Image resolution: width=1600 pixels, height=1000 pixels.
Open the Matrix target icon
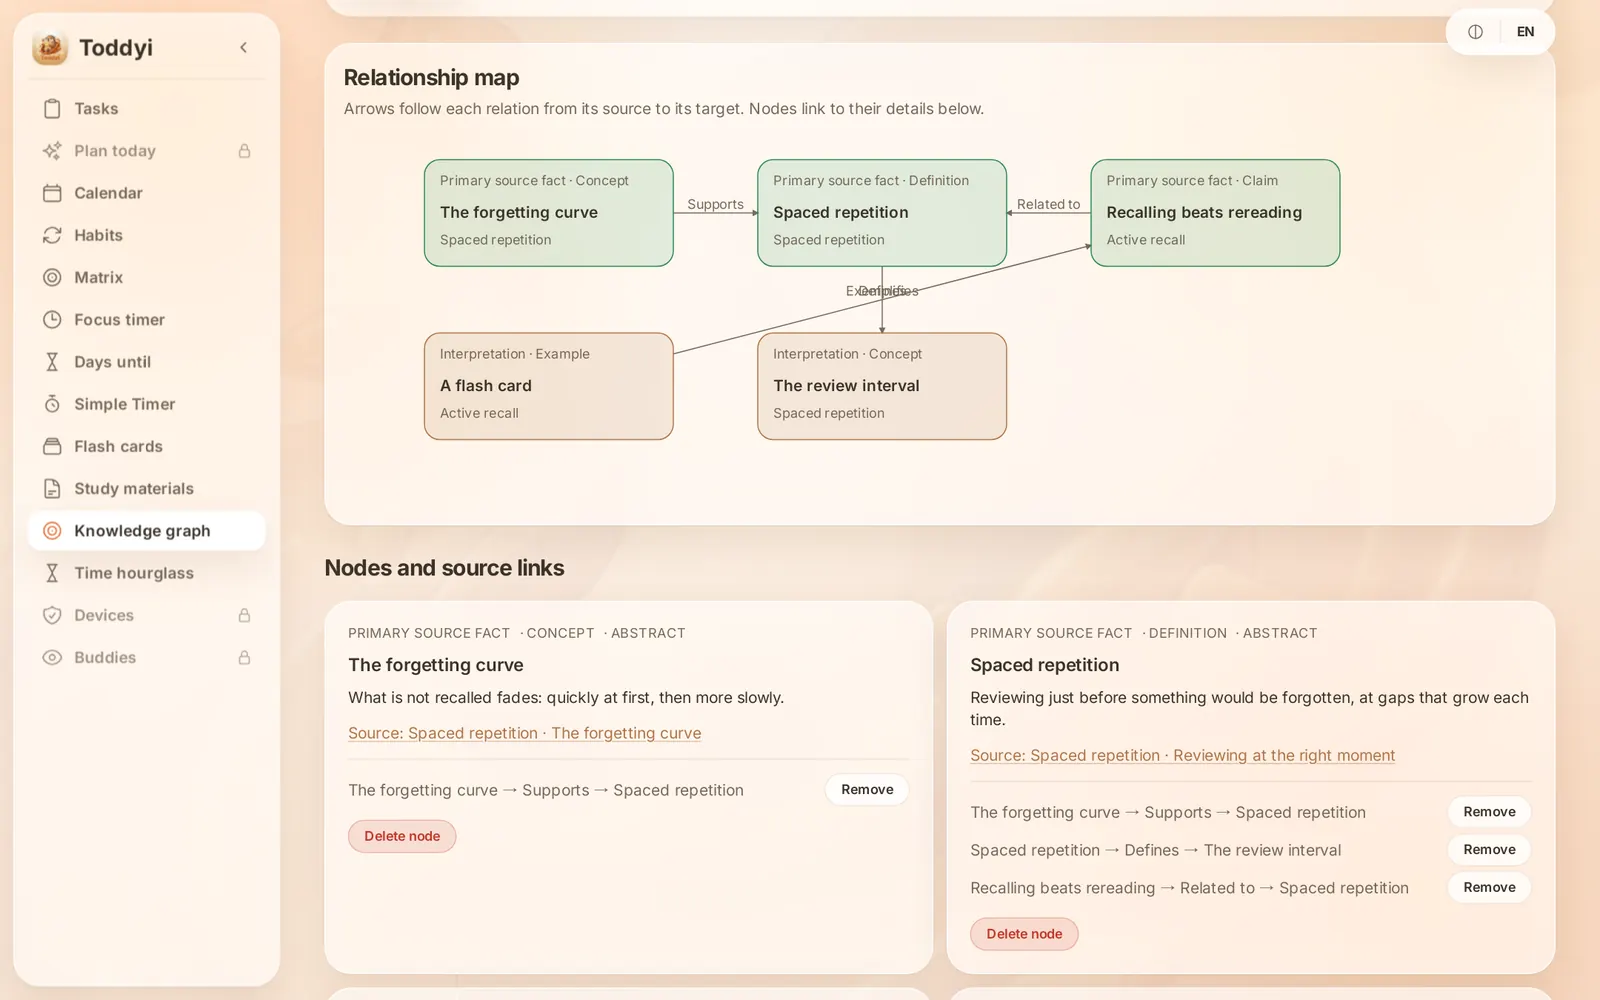pyautogui.click(x=52, y=277)
